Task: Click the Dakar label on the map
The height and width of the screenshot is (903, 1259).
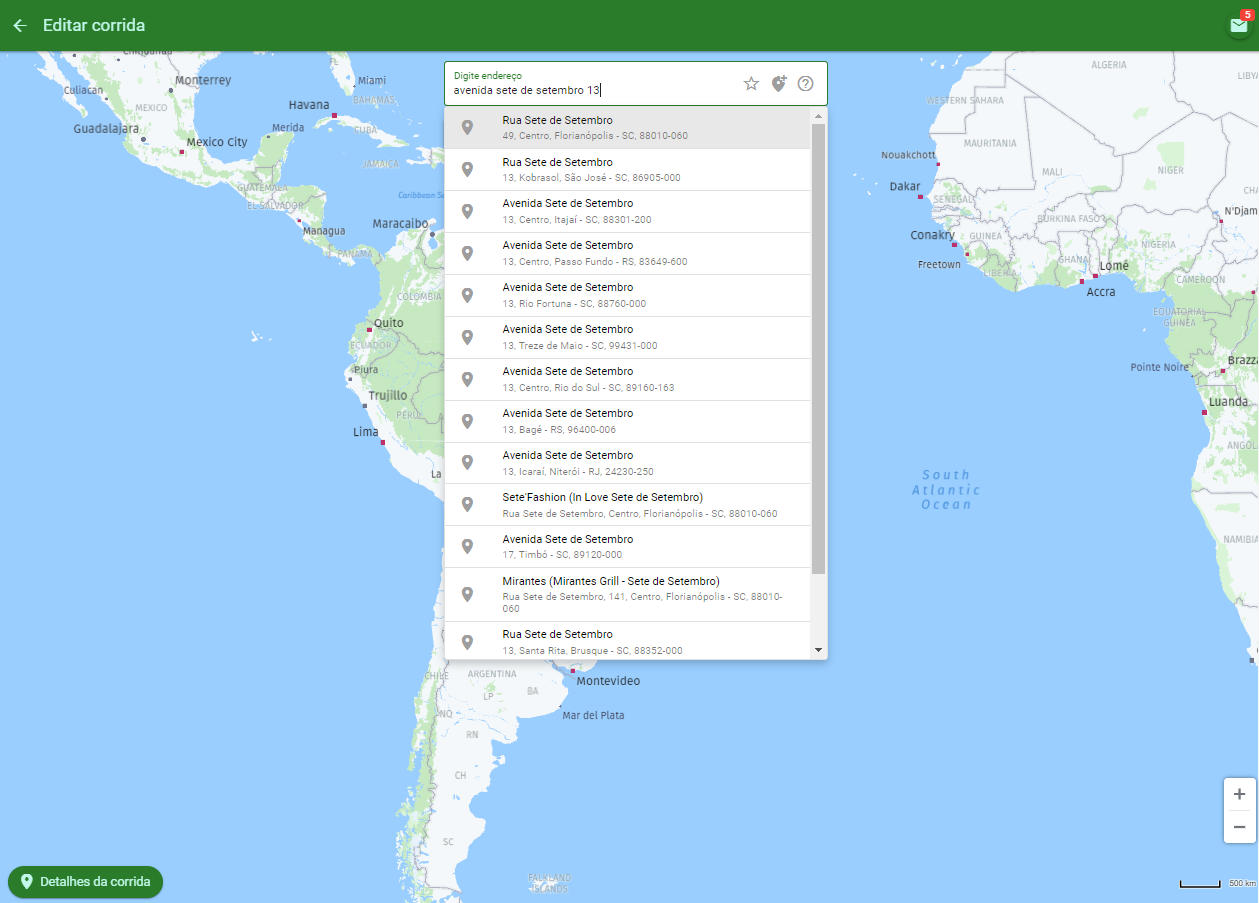Action: pyautogui.click(x=905, y=186)
